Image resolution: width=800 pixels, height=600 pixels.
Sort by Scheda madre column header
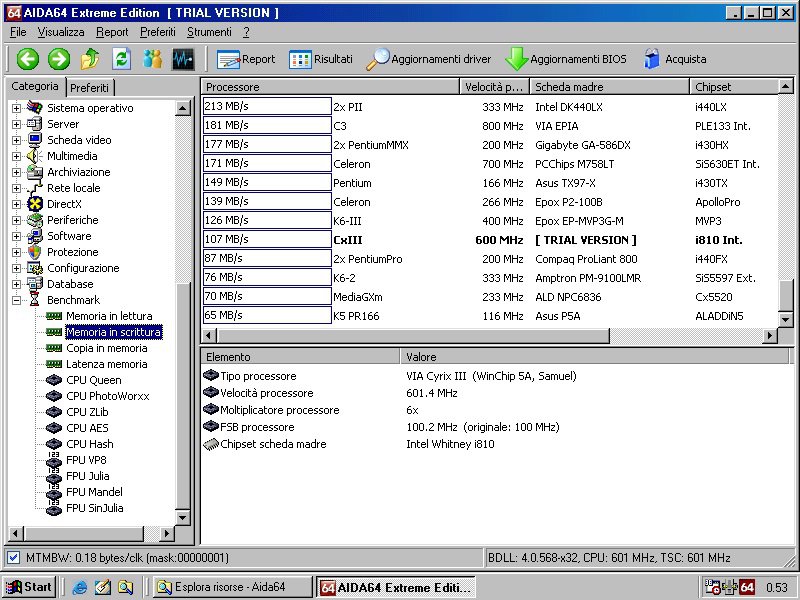[608, 87]
